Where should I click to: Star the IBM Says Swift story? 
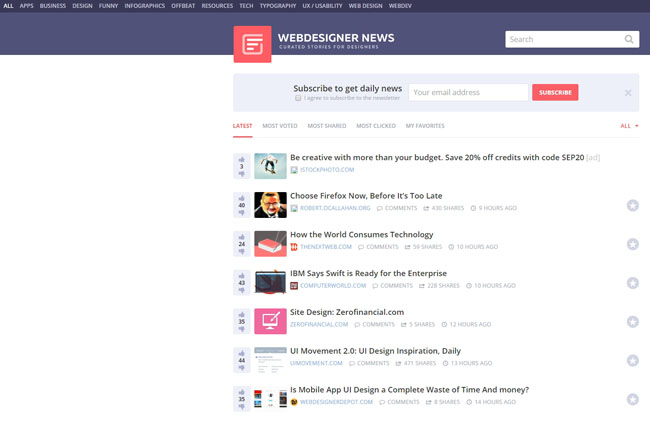(x=633, y=283)
